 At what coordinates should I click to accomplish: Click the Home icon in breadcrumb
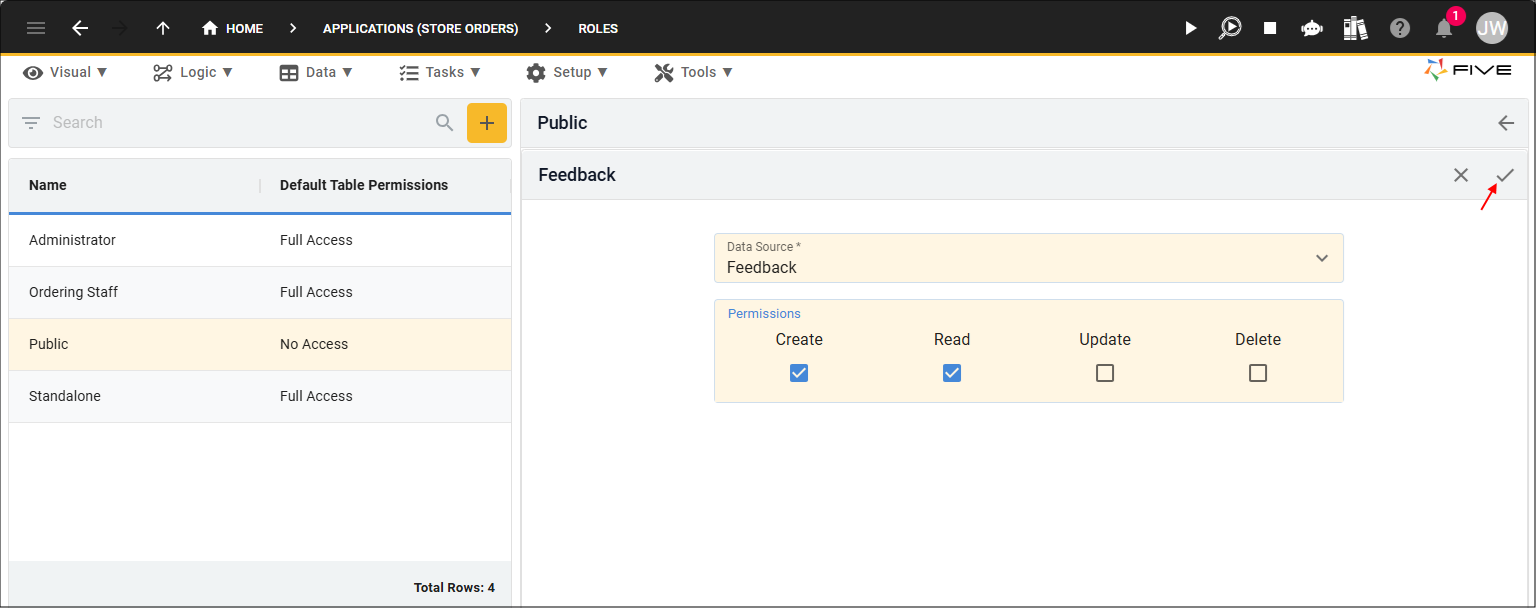pyautogui.click(x=210, y=28)
